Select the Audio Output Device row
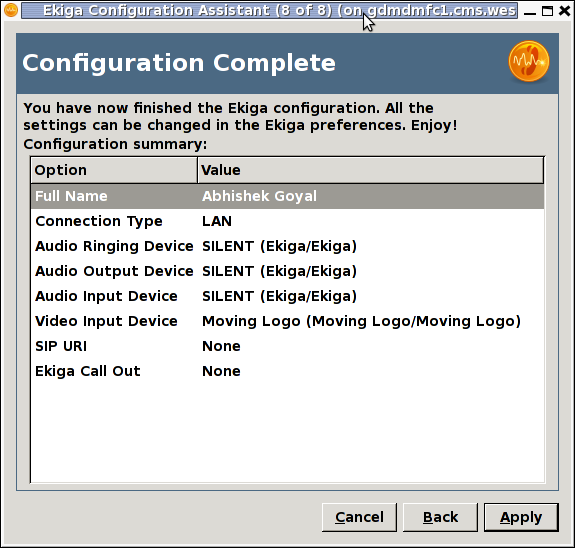 [288, 271]
